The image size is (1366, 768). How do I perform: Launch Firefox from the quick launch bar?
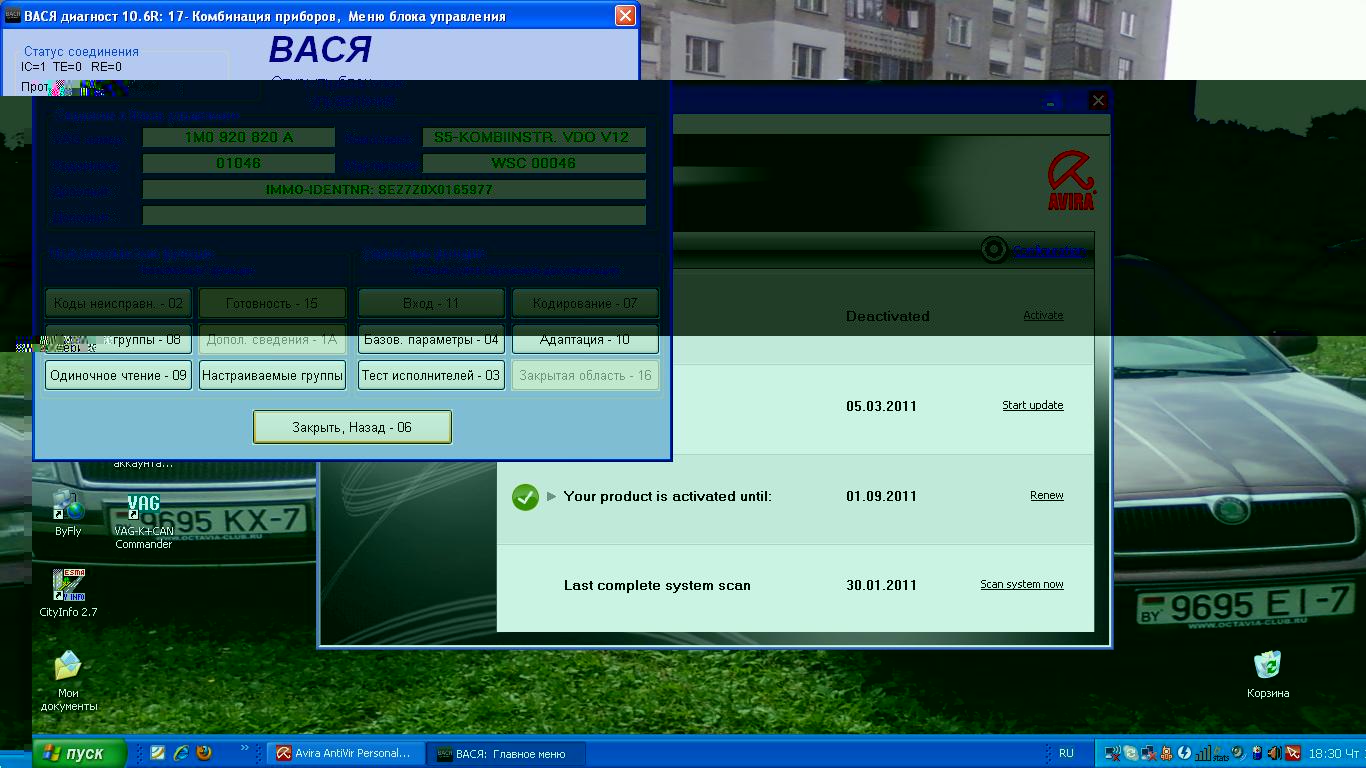[204, 753]
